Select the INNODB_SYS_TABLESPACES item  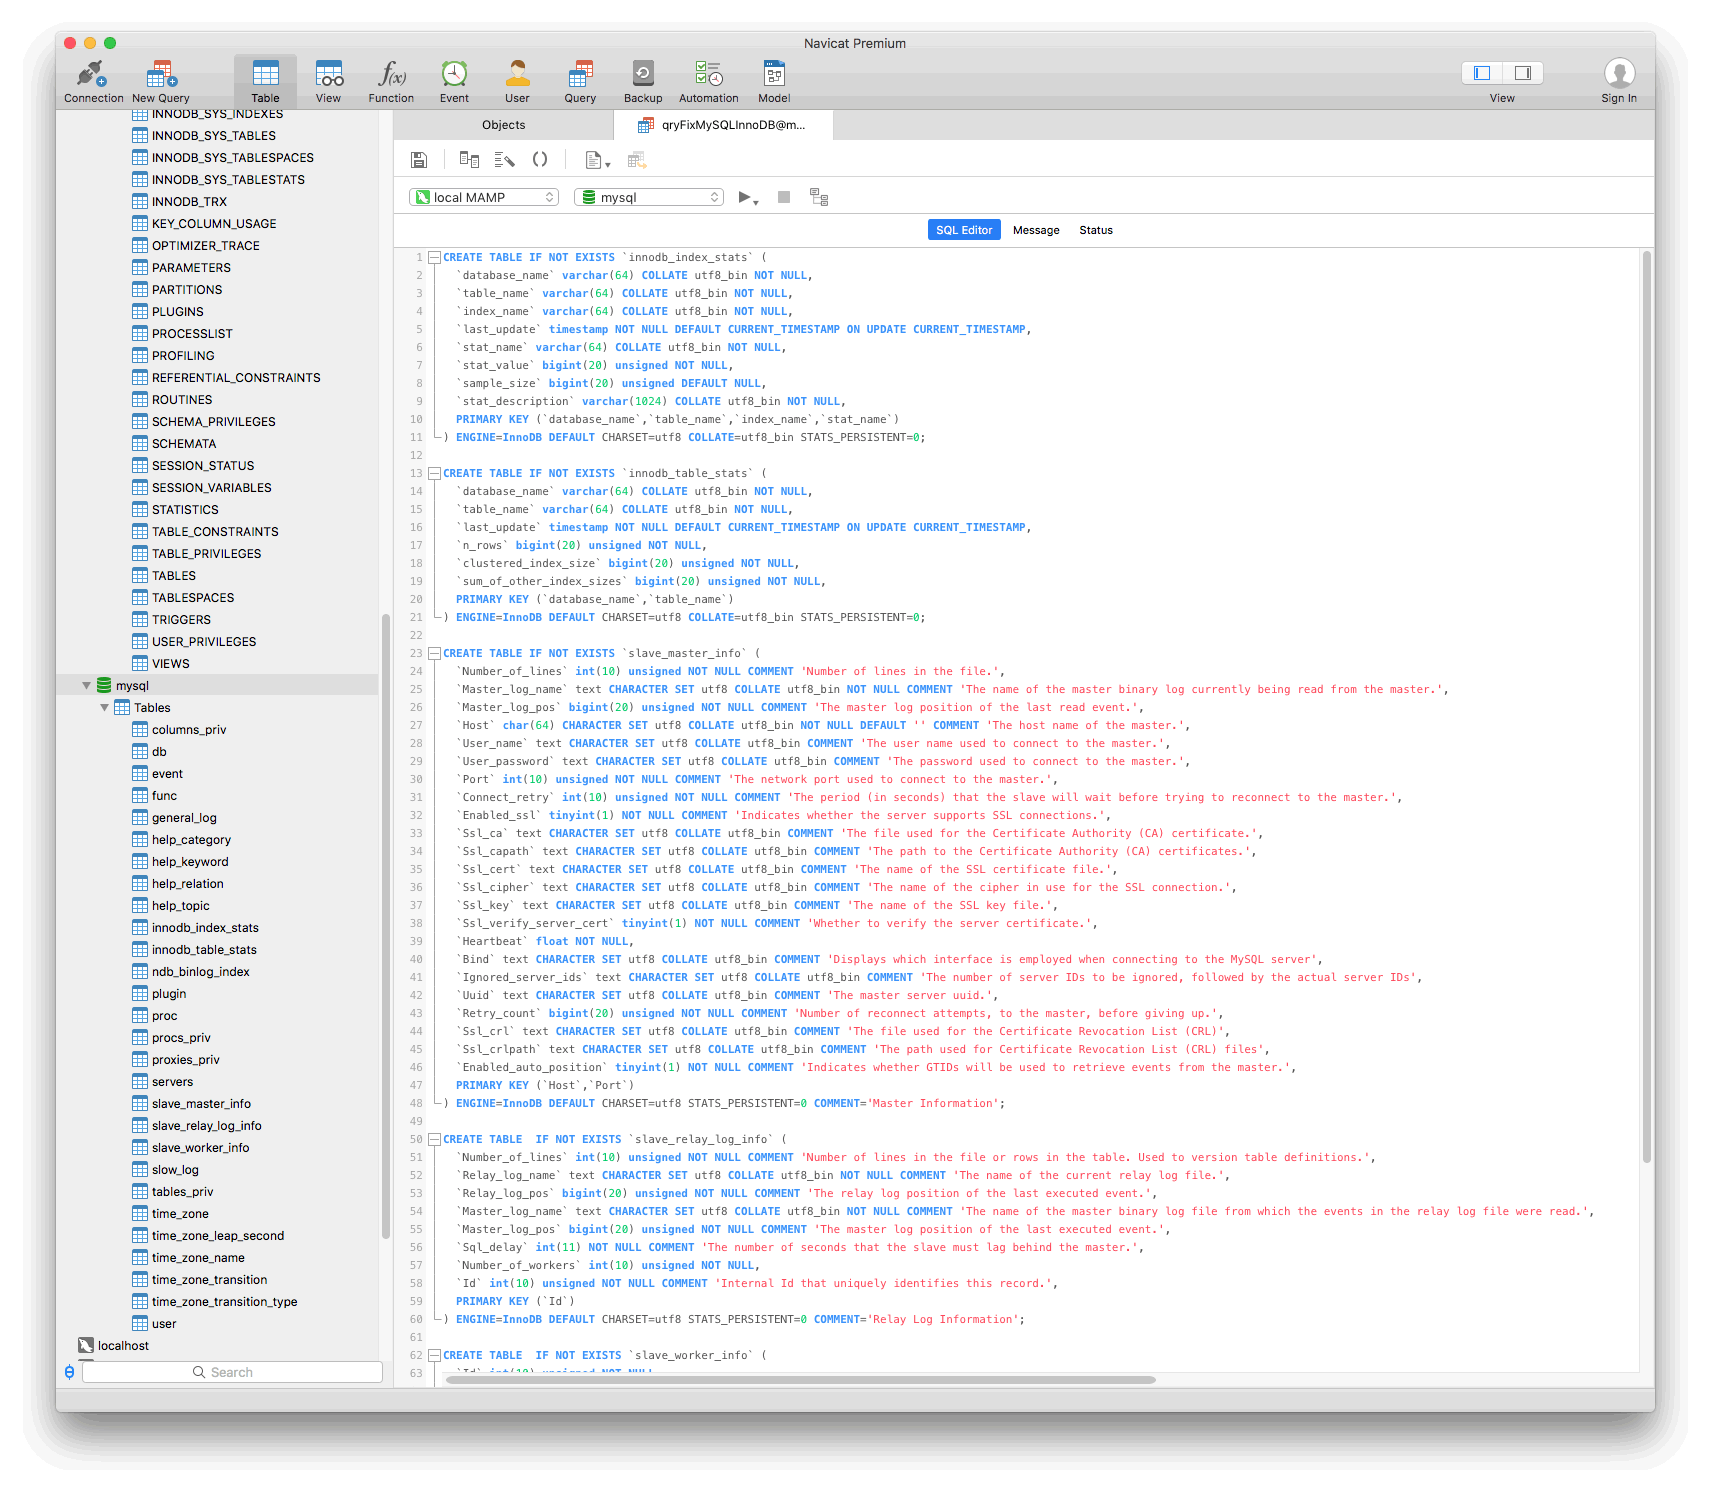click(232, 158)
